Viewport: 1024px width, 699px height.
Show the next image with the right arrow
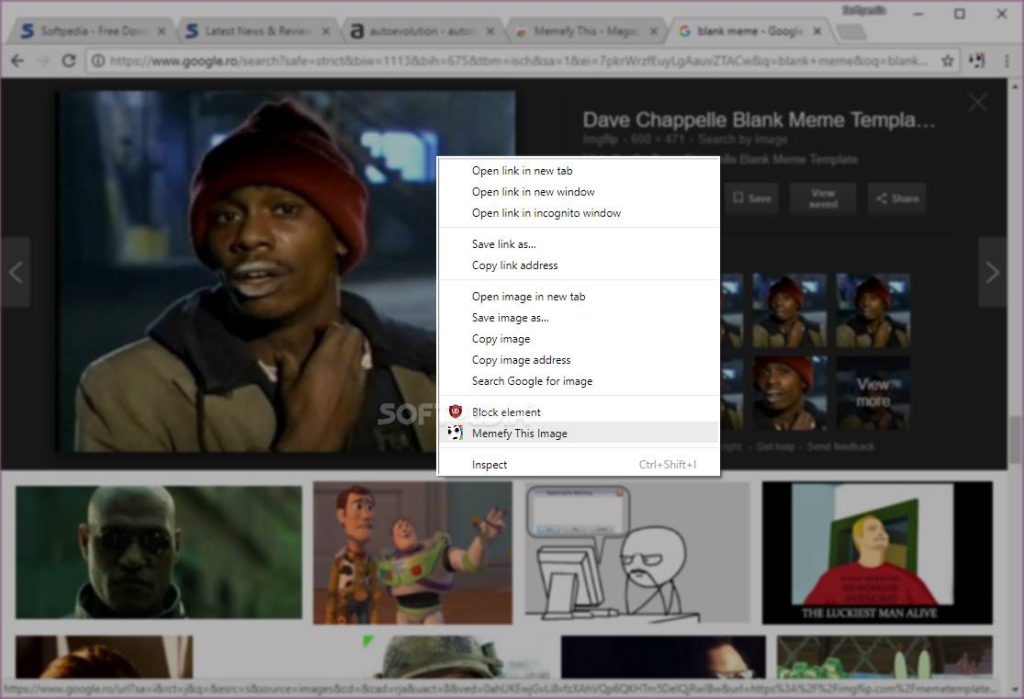pos(993,272)
